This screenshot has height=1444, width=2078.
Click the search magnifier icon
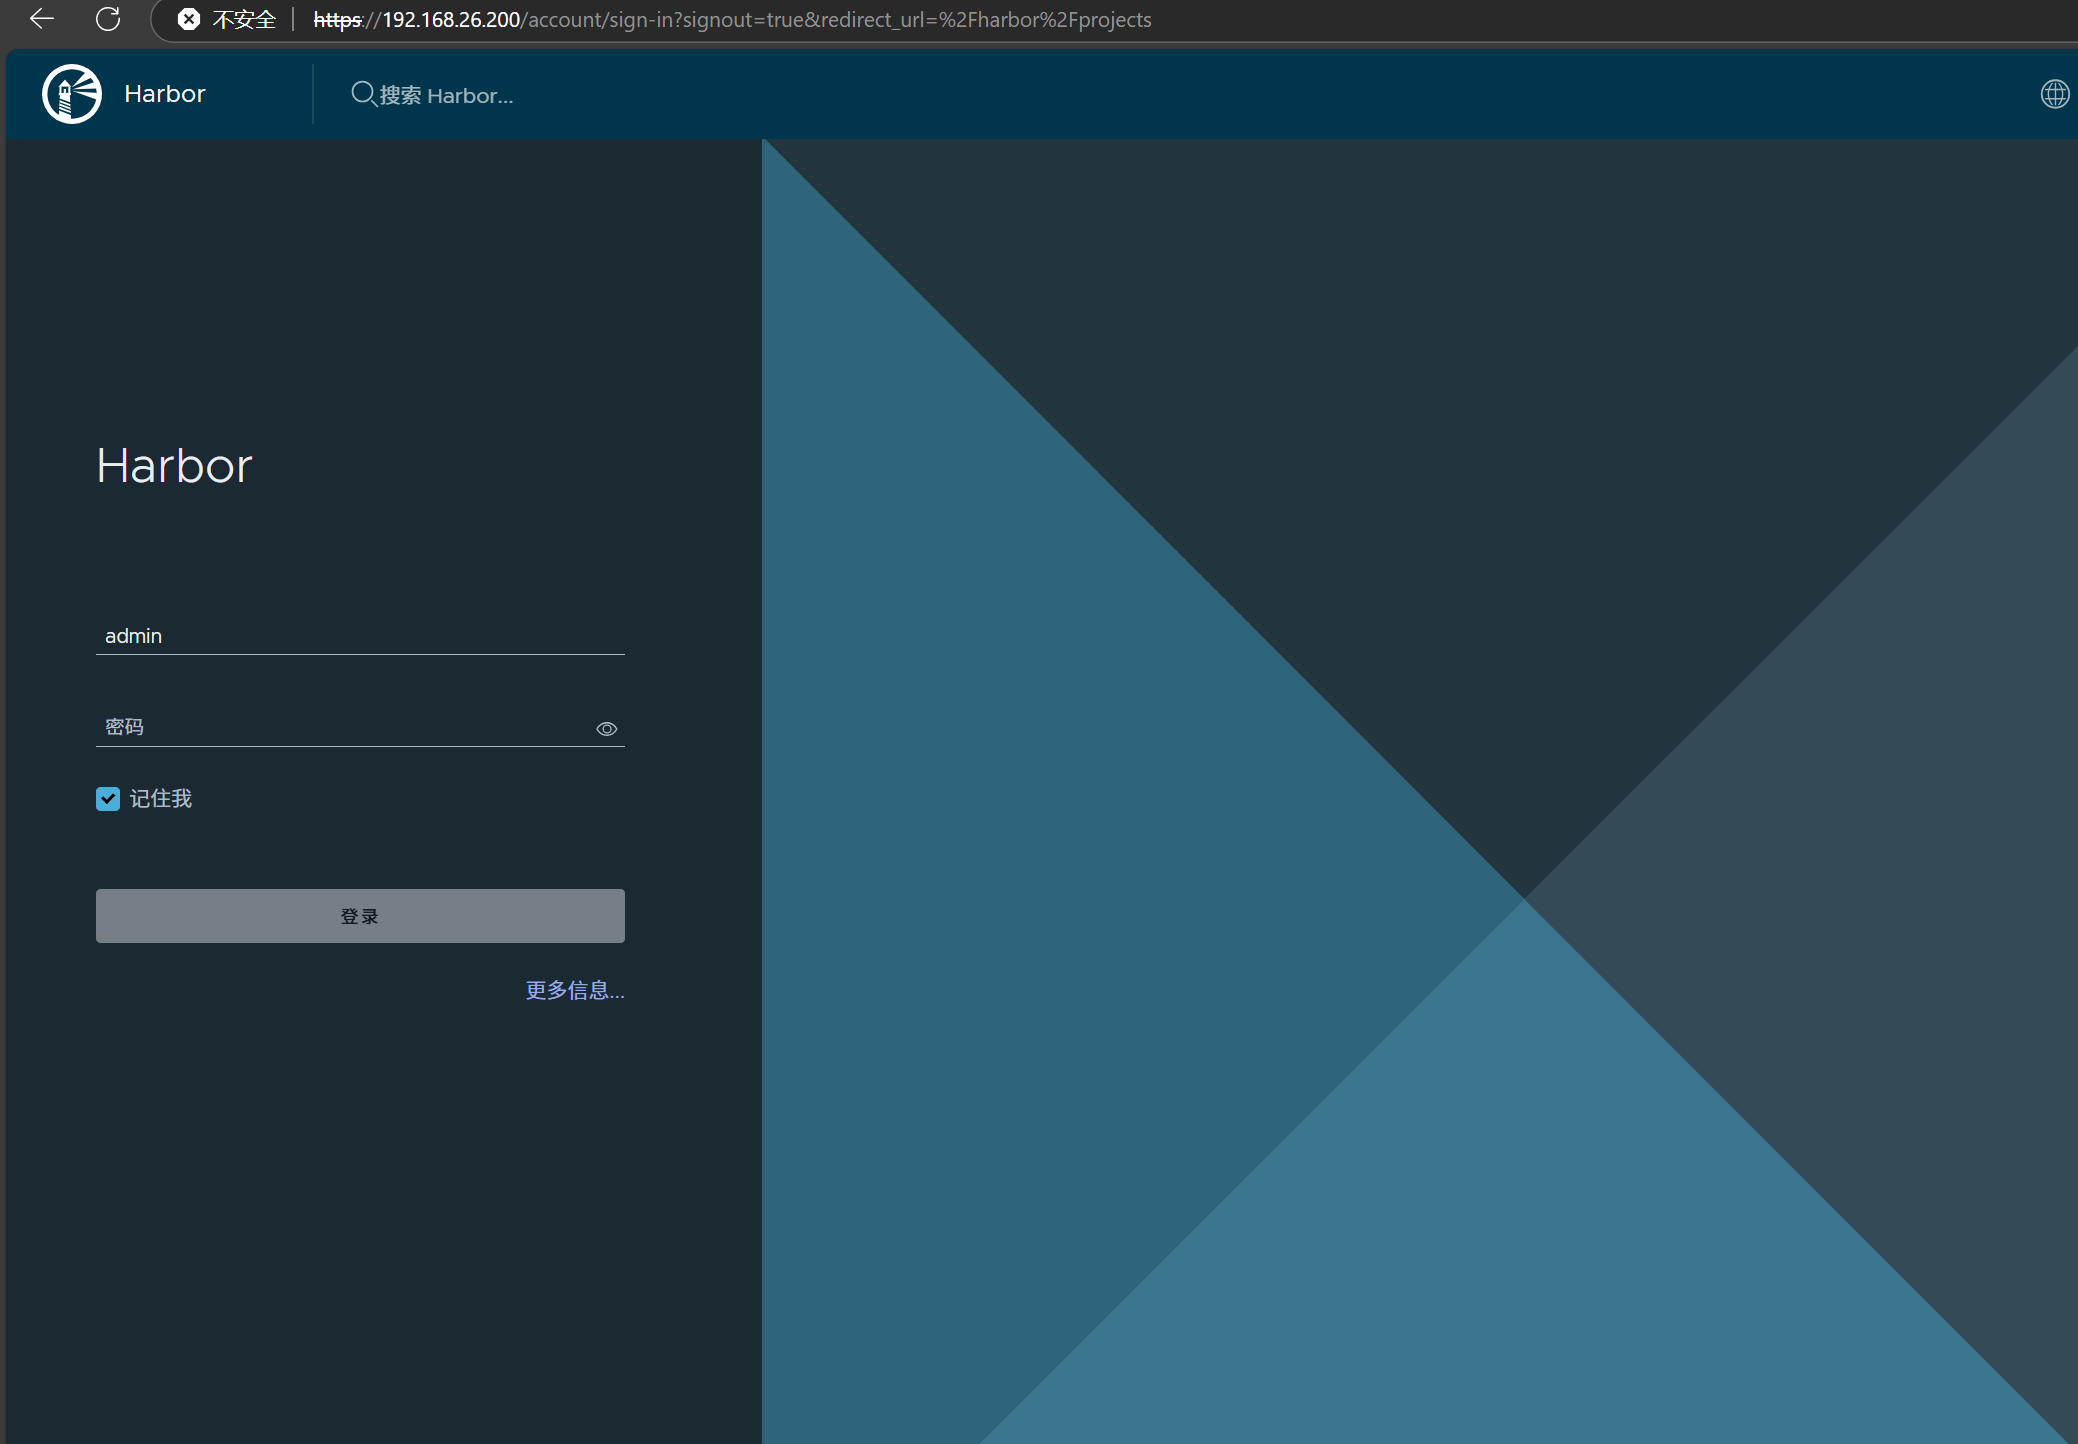(x=363, y=94)
